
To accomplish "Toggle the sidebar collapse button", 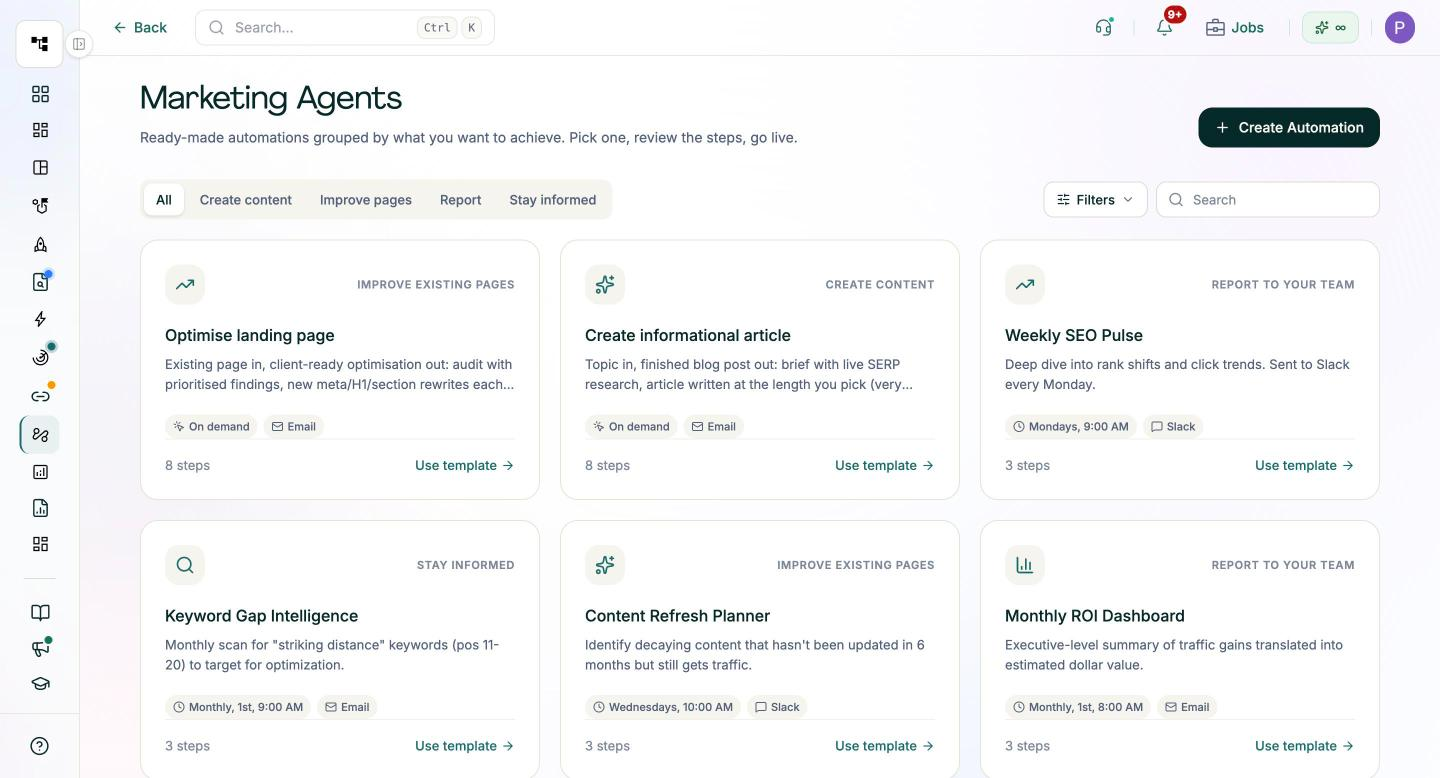I will tap(79, 44).
